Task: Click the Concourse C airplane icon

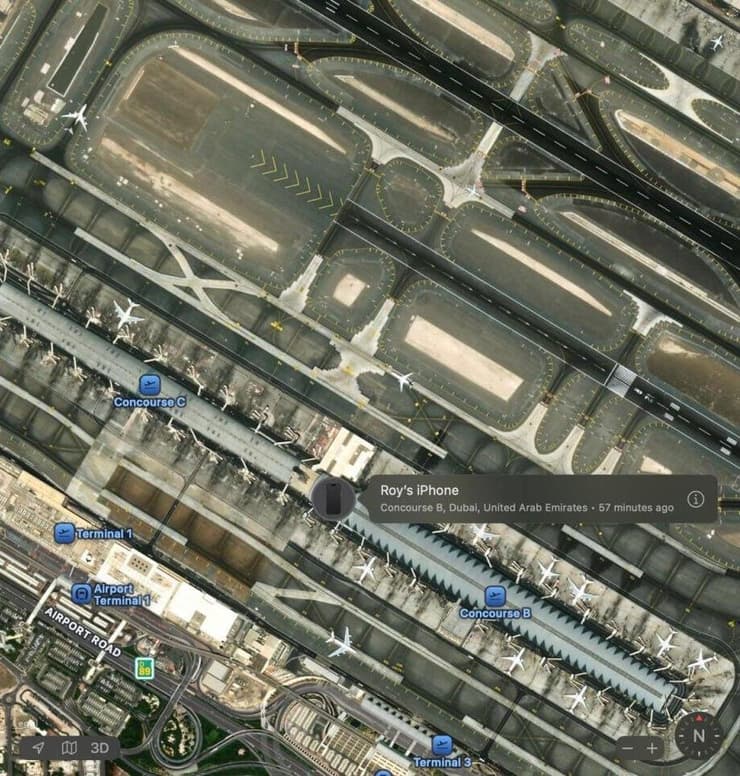Action: 149,384
